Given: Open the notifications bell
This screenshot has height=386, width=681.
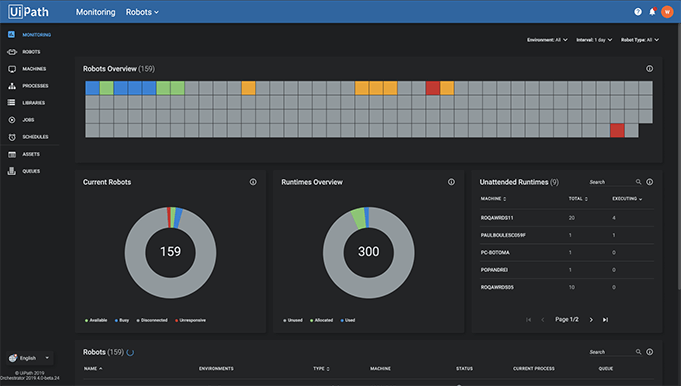Looking at the screenshot, I should (652, 12).
